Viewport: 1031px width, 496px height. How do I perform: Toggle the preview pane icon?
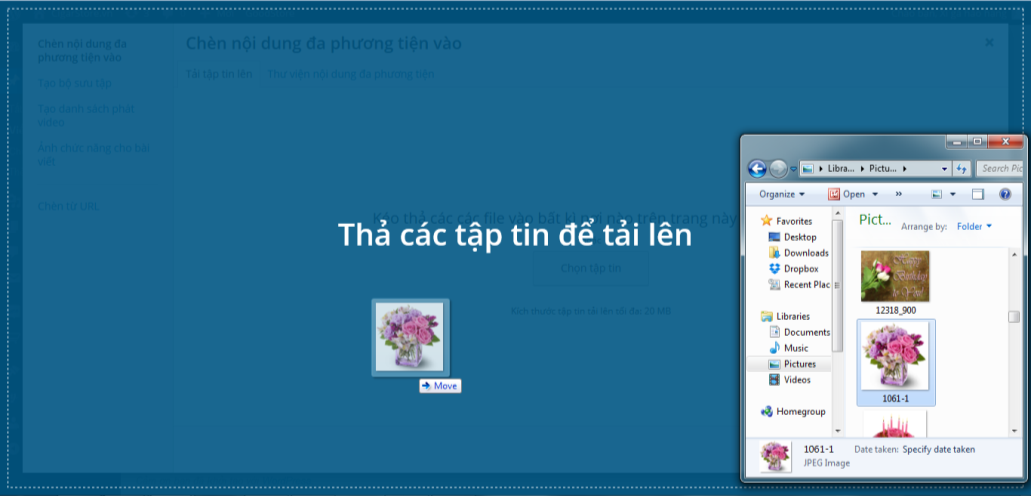tap(978, 195)
